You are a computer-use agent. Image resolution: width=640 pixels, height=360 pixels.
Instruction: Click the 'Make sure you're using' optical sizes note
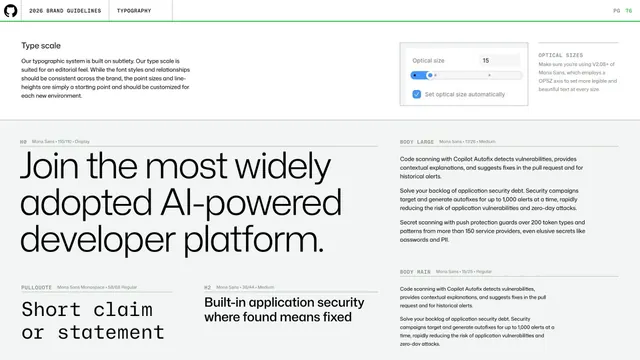pyautogui.click(x=578, y=77)
